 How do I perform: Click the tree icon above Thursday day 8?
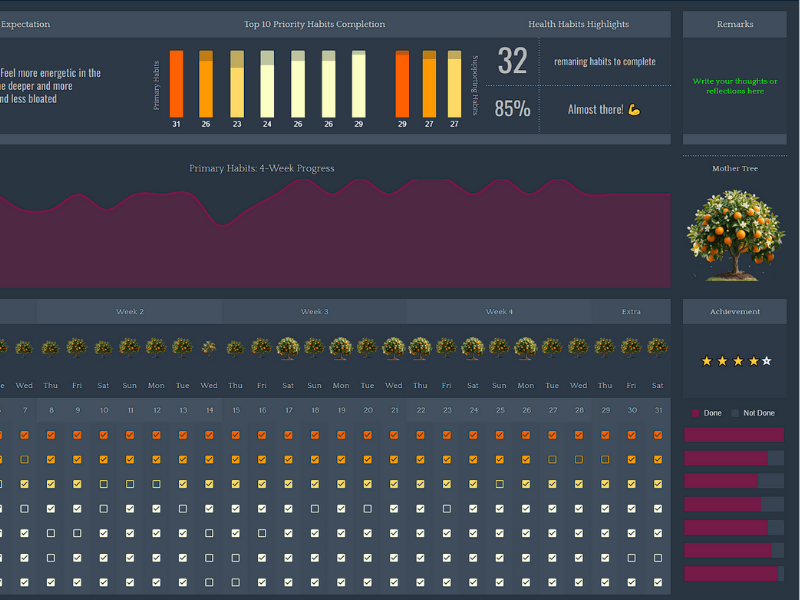(x=50, y=348)
